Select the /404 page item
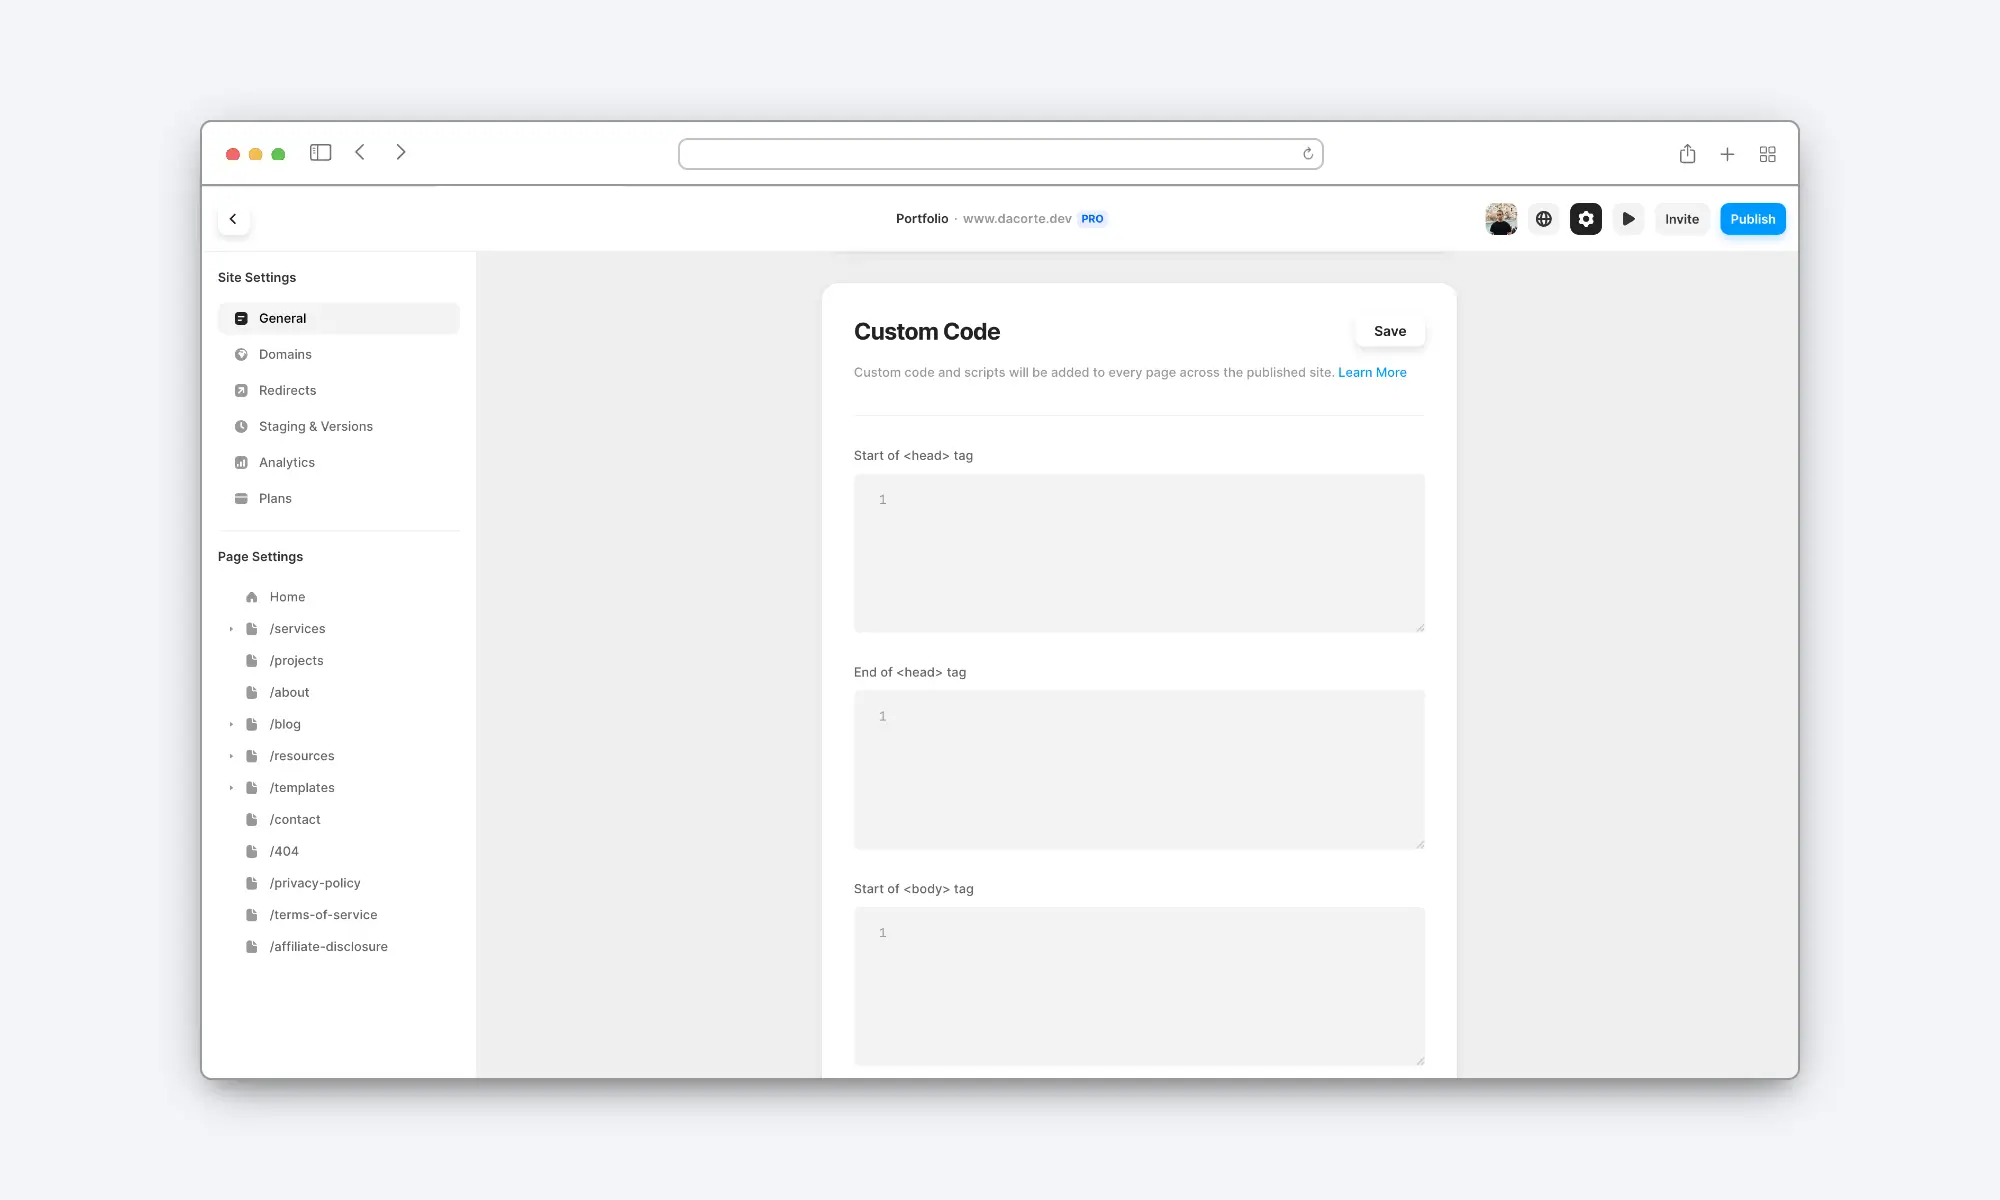Image resolution: width=2000 pixels, height=1200 pixels. pos(284,850)
